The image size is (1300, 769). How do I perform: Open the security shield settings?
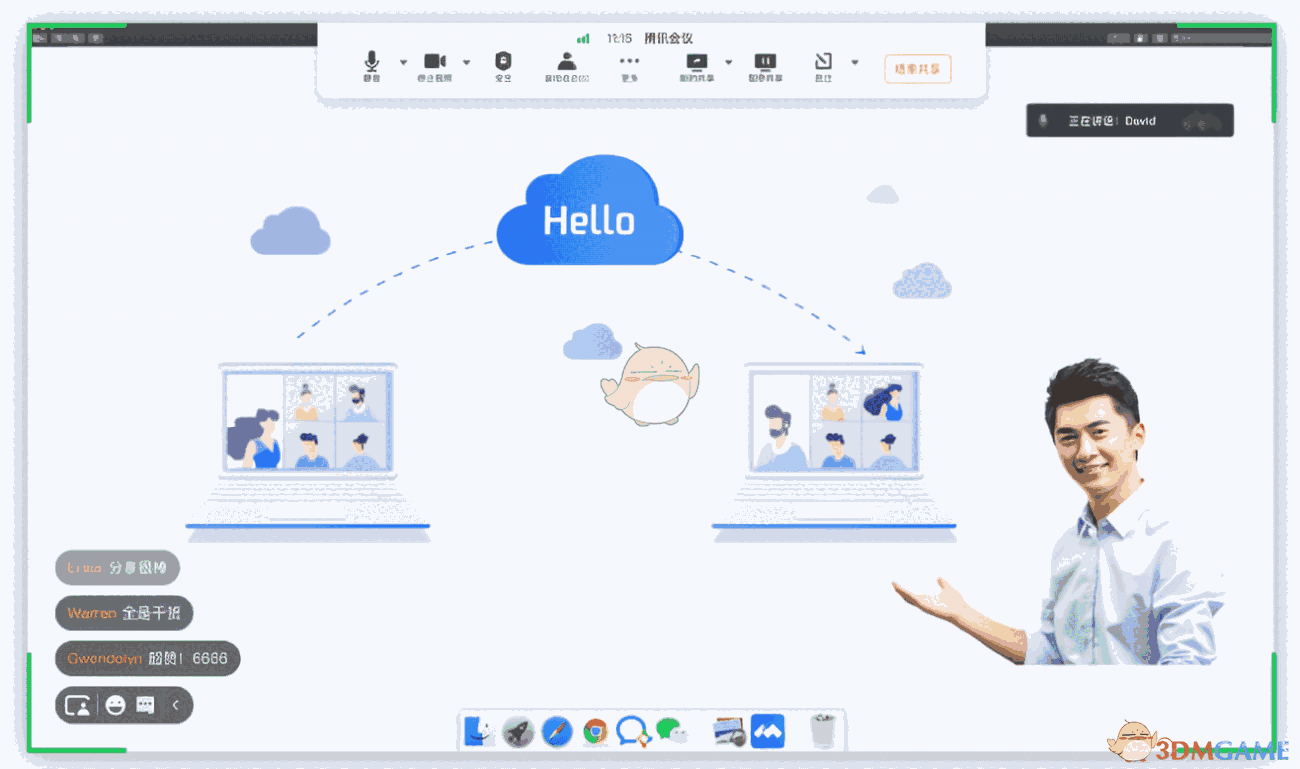[504, 65]
